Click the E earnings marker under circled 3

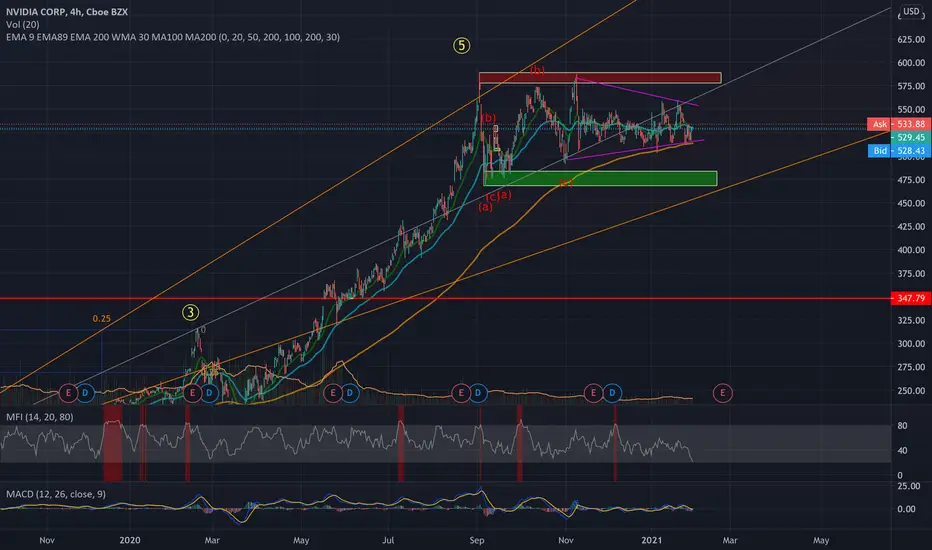point(192,392)
